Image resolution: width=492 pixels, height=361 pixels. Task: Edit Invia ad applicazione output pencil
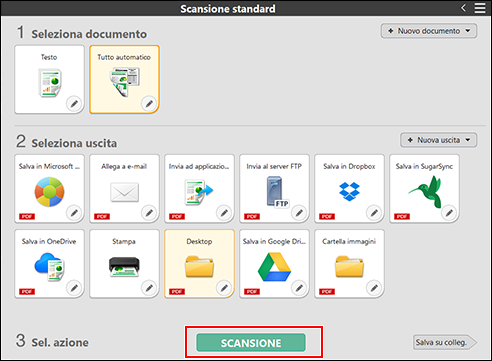224,212
